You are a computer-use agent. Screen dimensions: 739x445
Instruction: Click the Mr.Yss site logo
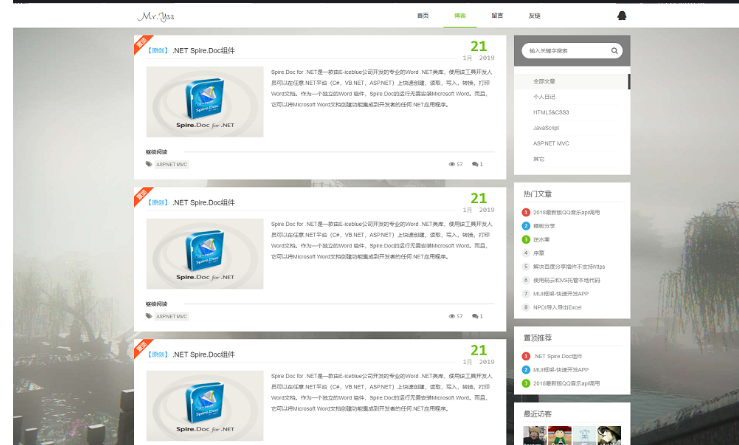[155, 16]
